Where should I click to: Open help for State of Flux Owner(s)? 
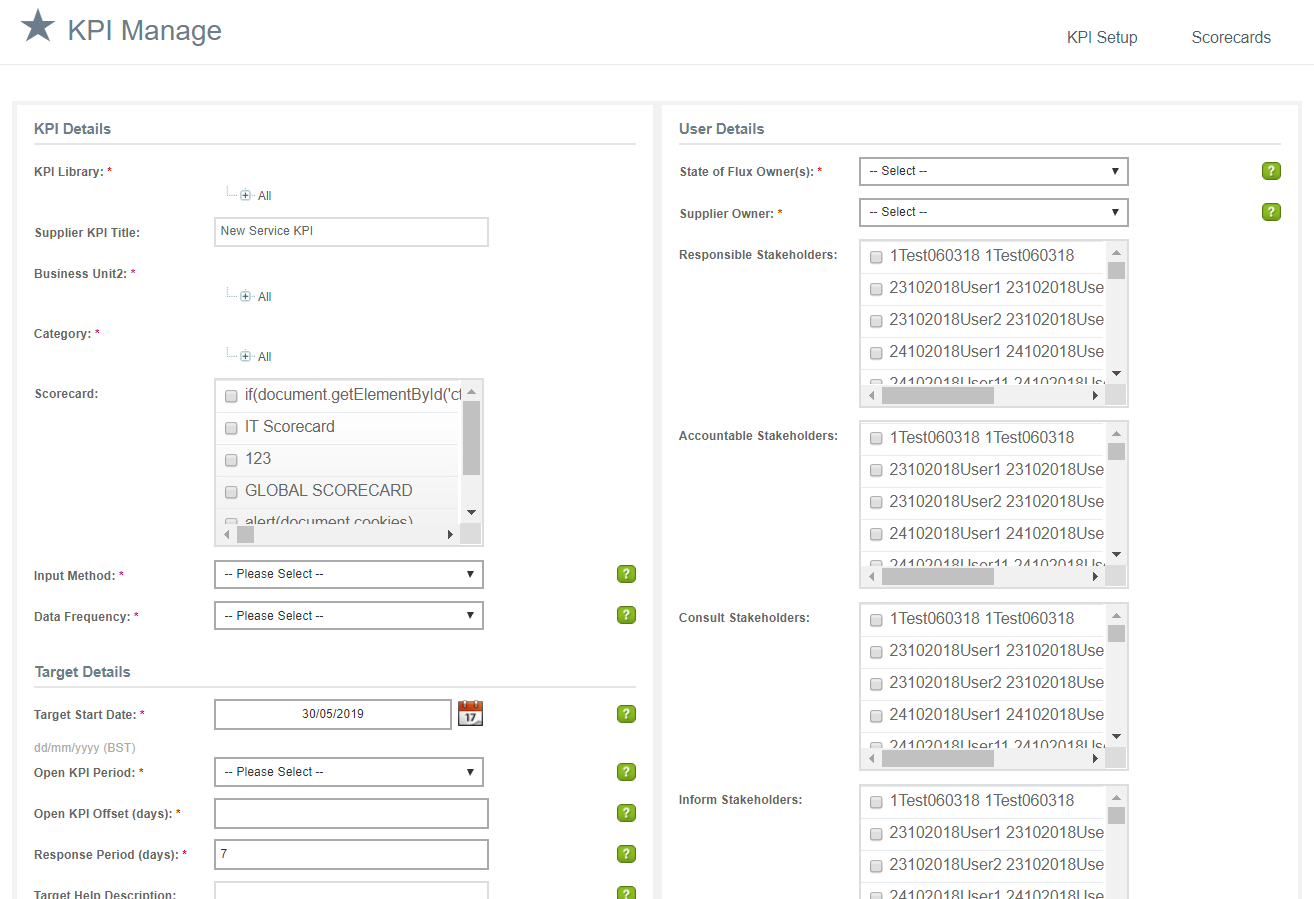(x=1271, y=171)
